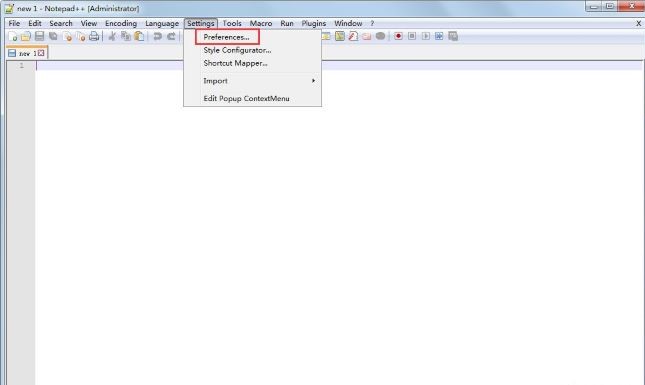The image size is (645, 385).
Task: Click the Paste clipboard toolbar icon
Action: (139, 36)
